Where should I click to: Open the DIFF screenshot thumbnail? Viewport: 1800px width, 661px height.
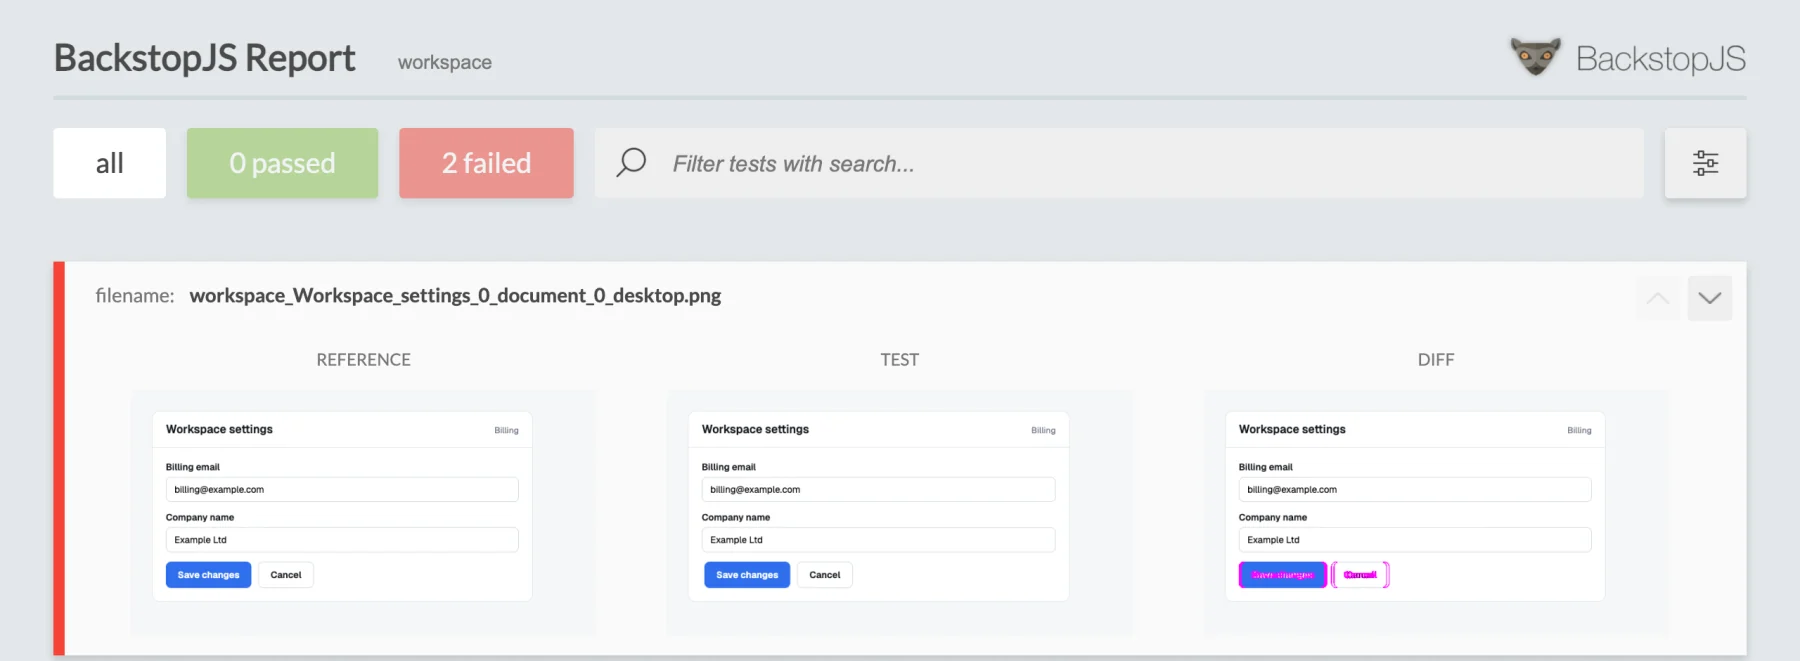coord(1436,512)
